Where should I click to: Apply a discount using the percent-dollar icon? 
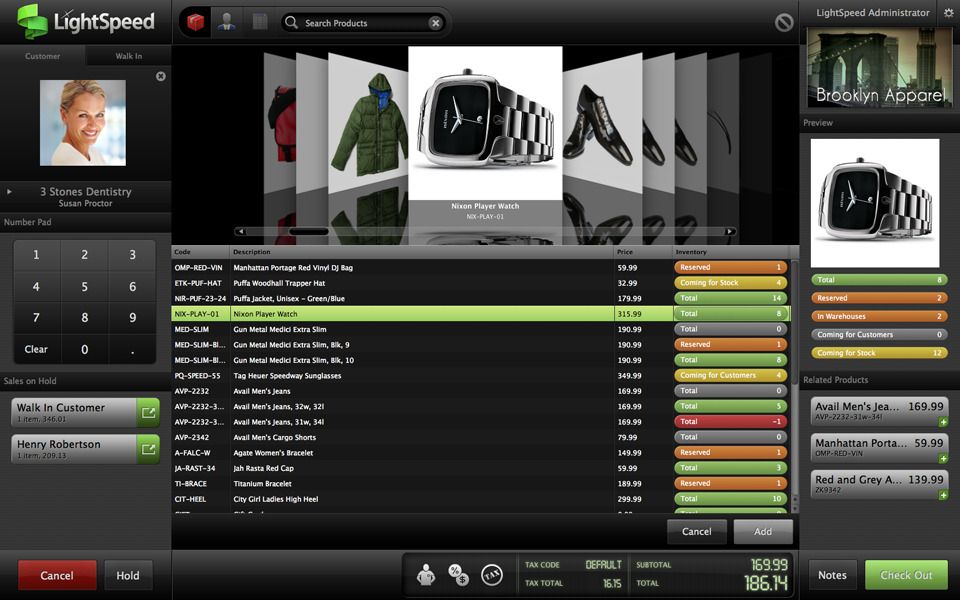click(458, 573)
